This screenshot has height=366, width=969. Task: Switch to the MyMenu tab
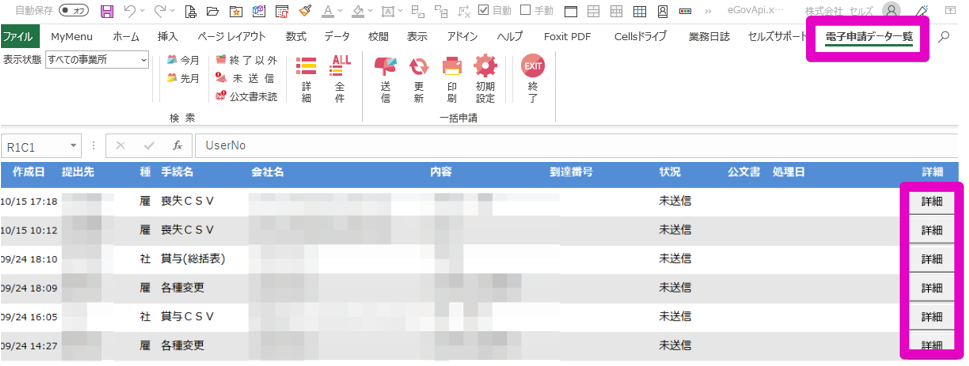click(72, 36)
